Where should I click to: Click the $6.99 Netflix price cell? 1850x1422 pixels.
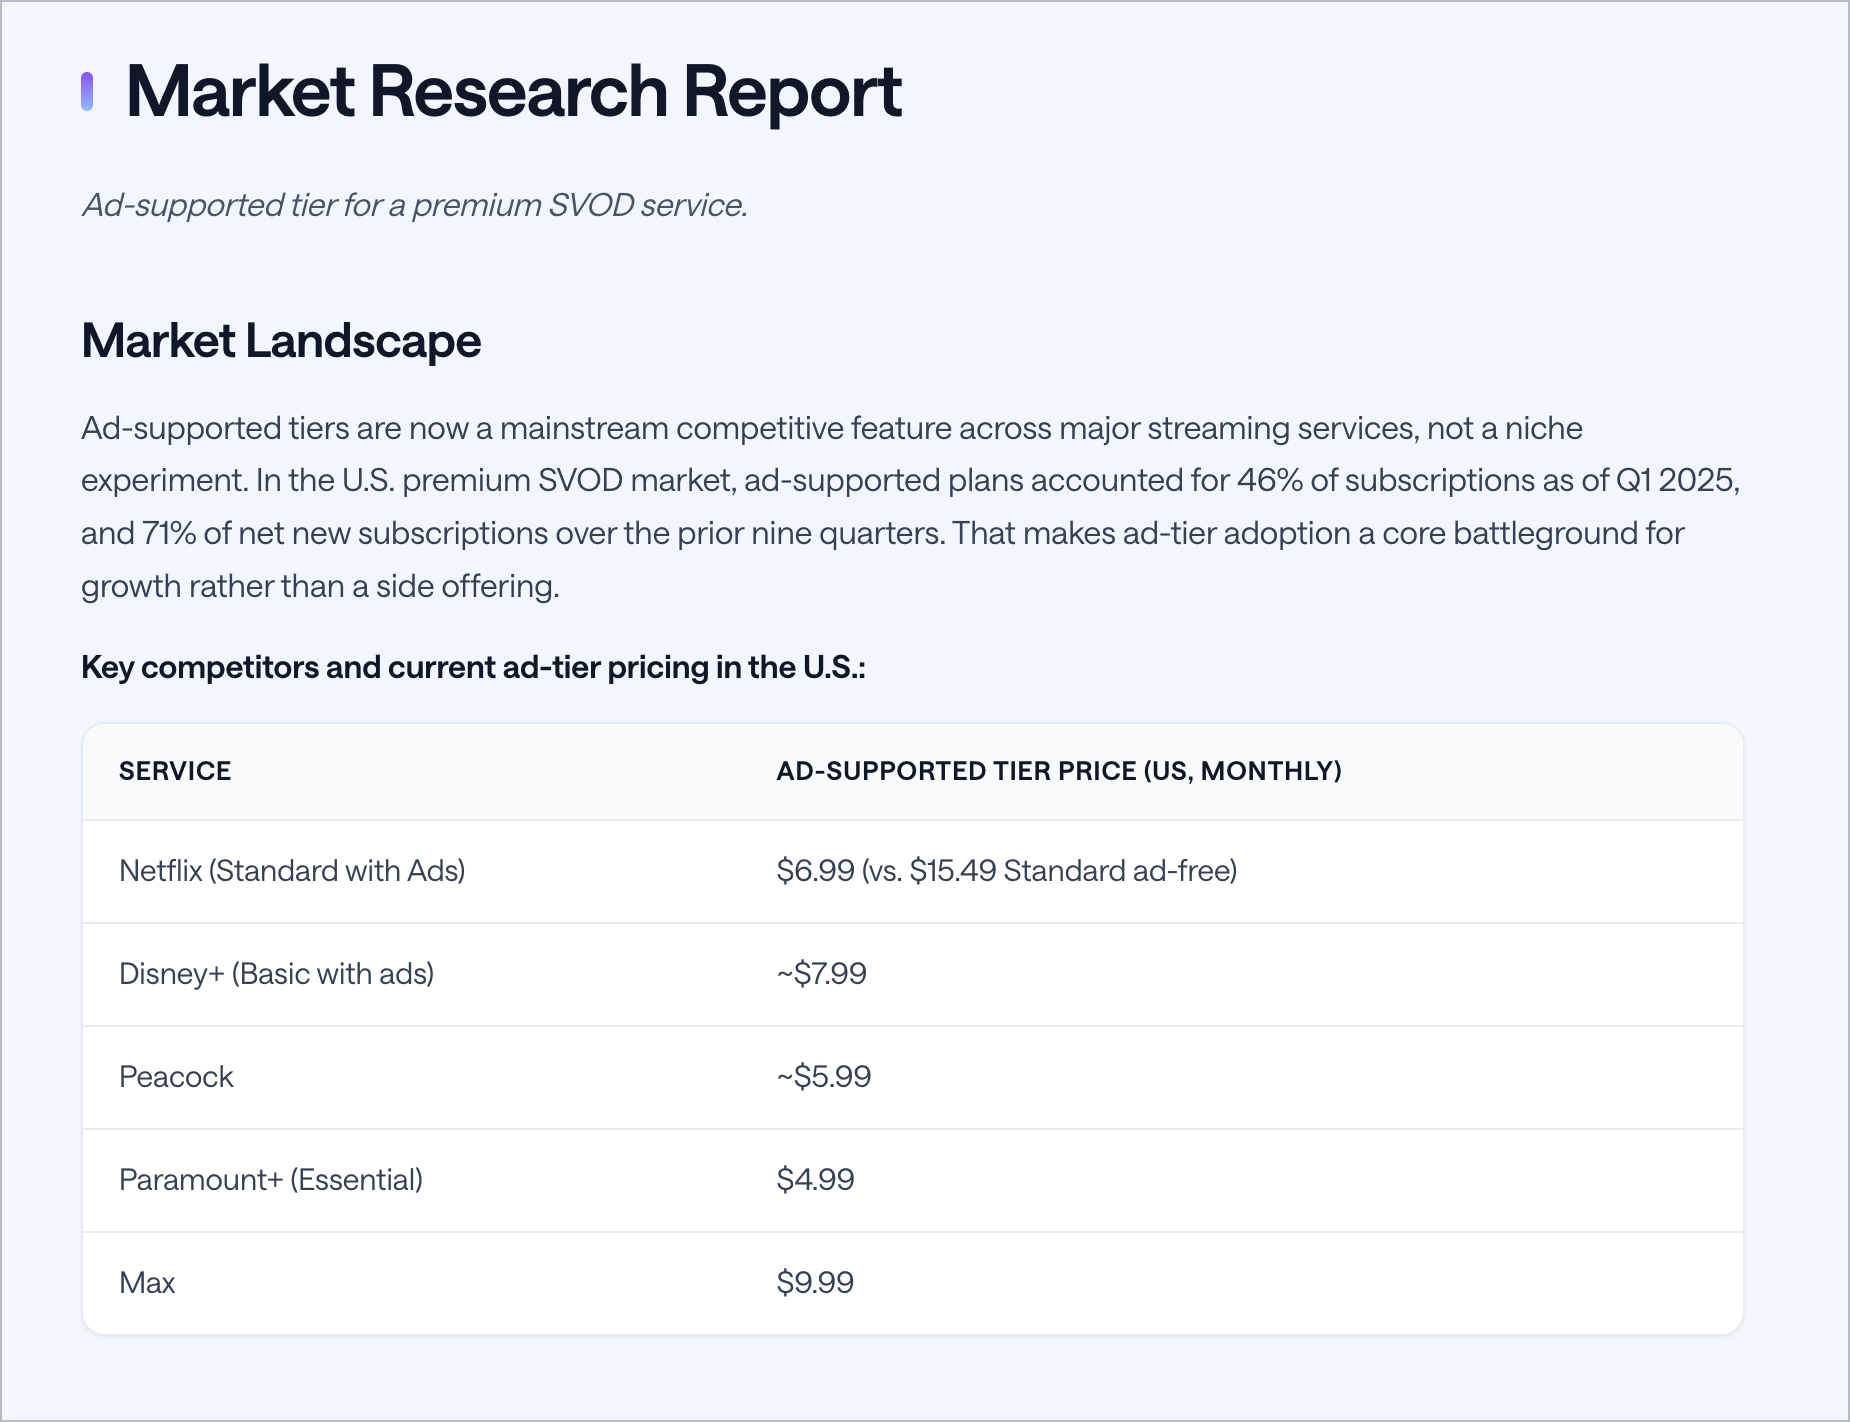[x=1007, y=871]
